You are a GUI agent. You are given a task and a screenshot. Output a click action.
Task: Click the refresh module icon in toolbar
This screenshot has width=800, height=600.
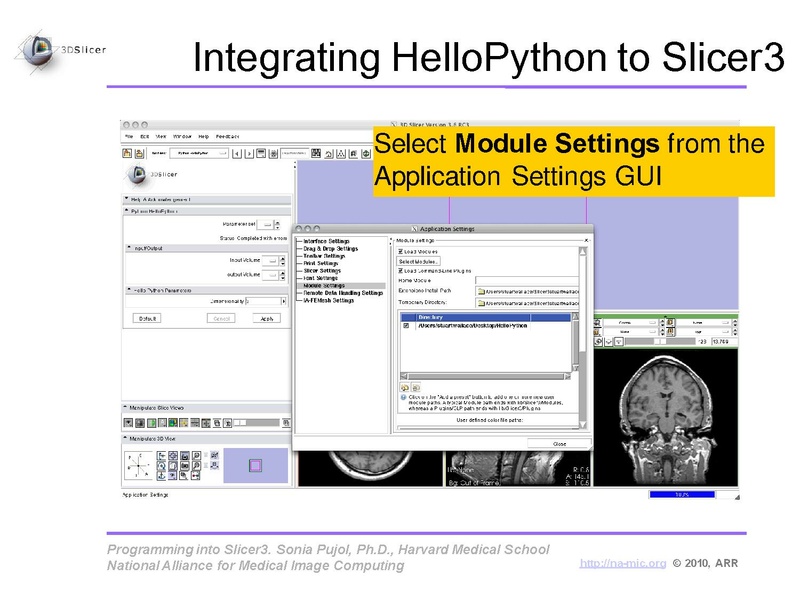pyautogui.click(x=273, y=154)
